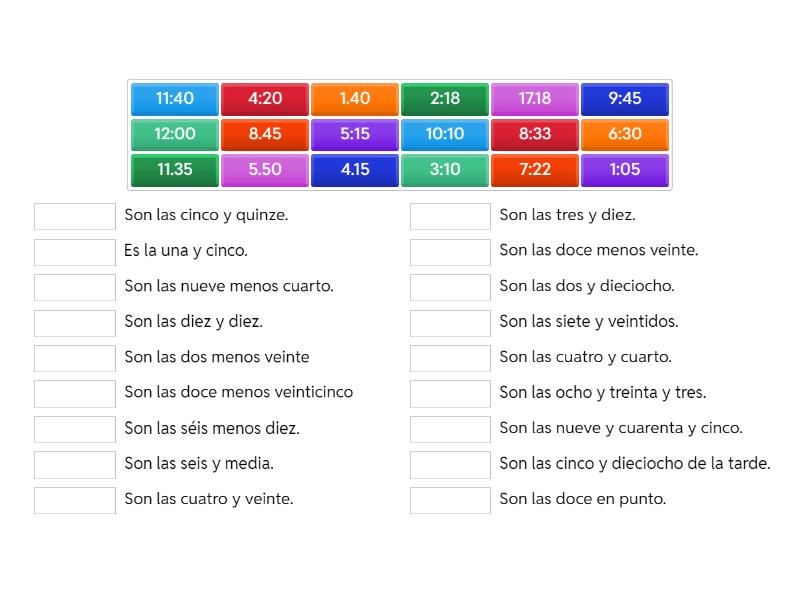
Task: Select the 5:15 time tile
Action: (355, 134)
